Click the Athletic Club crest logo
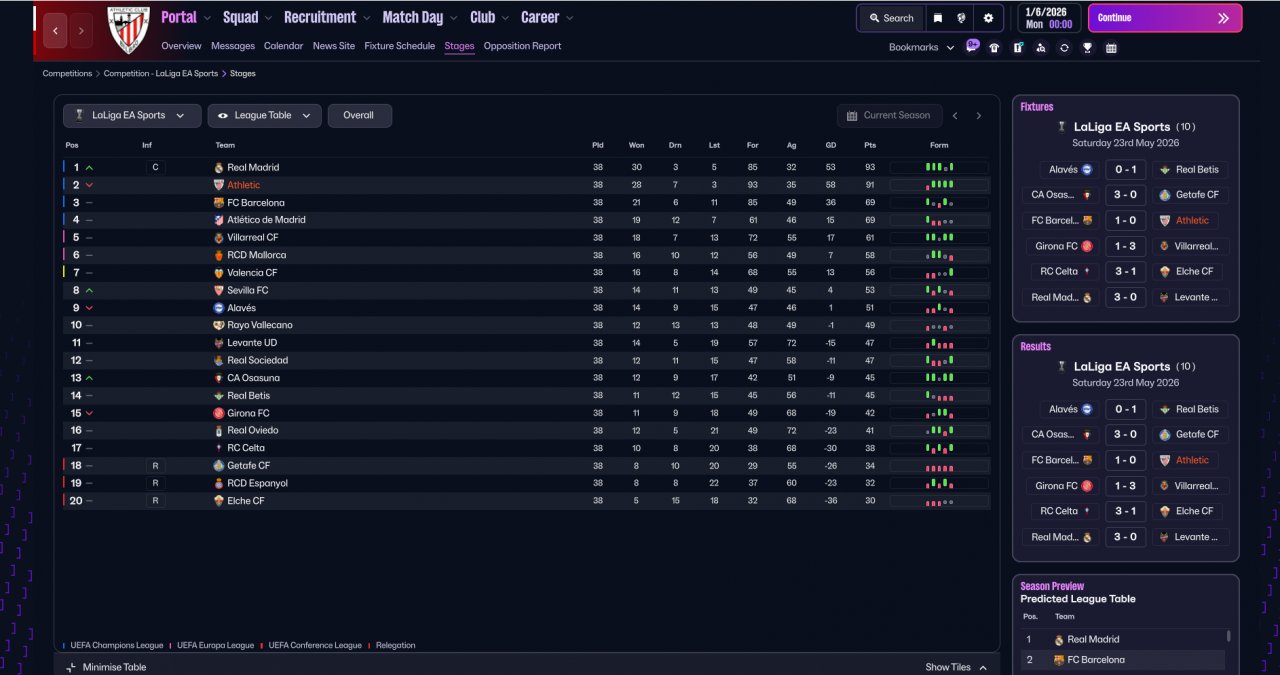 128,29
